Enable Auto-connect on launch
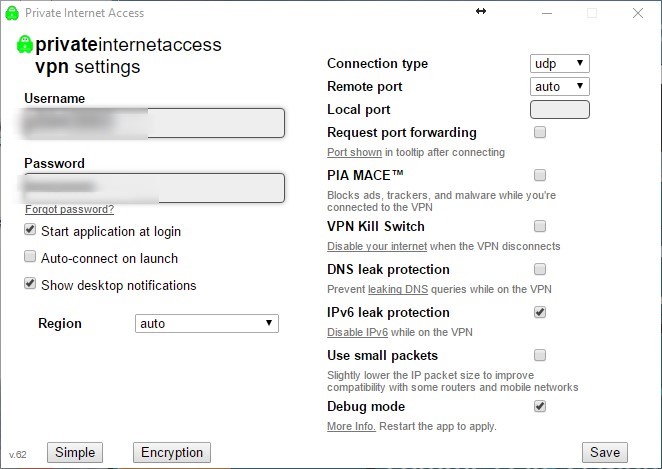The height and width of the screenshot is (469, 662). point(30,256)
